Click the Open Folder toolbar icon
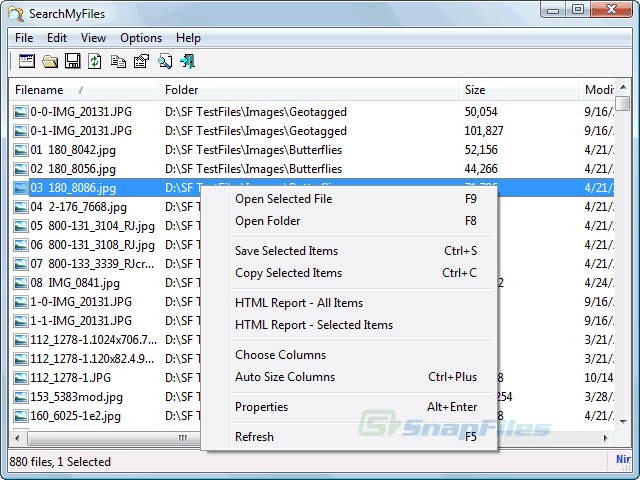640x480 pixels. 50,61
